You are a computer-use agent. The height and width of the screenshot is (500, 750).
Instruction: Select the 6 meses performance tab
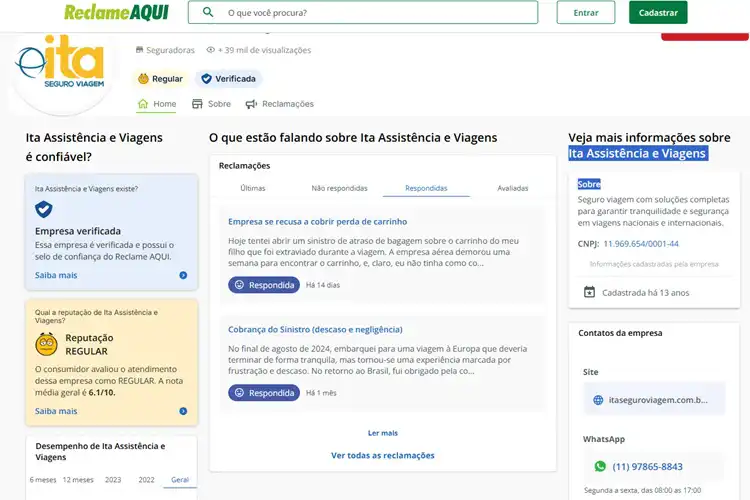pyautogui.click(x=43, y=479)
